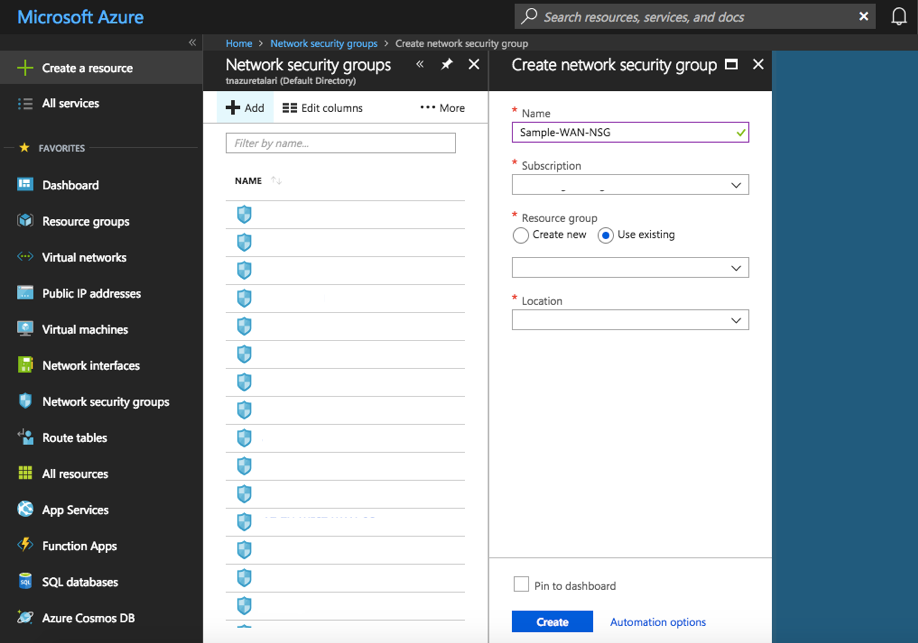The image size is (918, 643).
Task: Click the notifications bell icon
Action: [898, 17]
